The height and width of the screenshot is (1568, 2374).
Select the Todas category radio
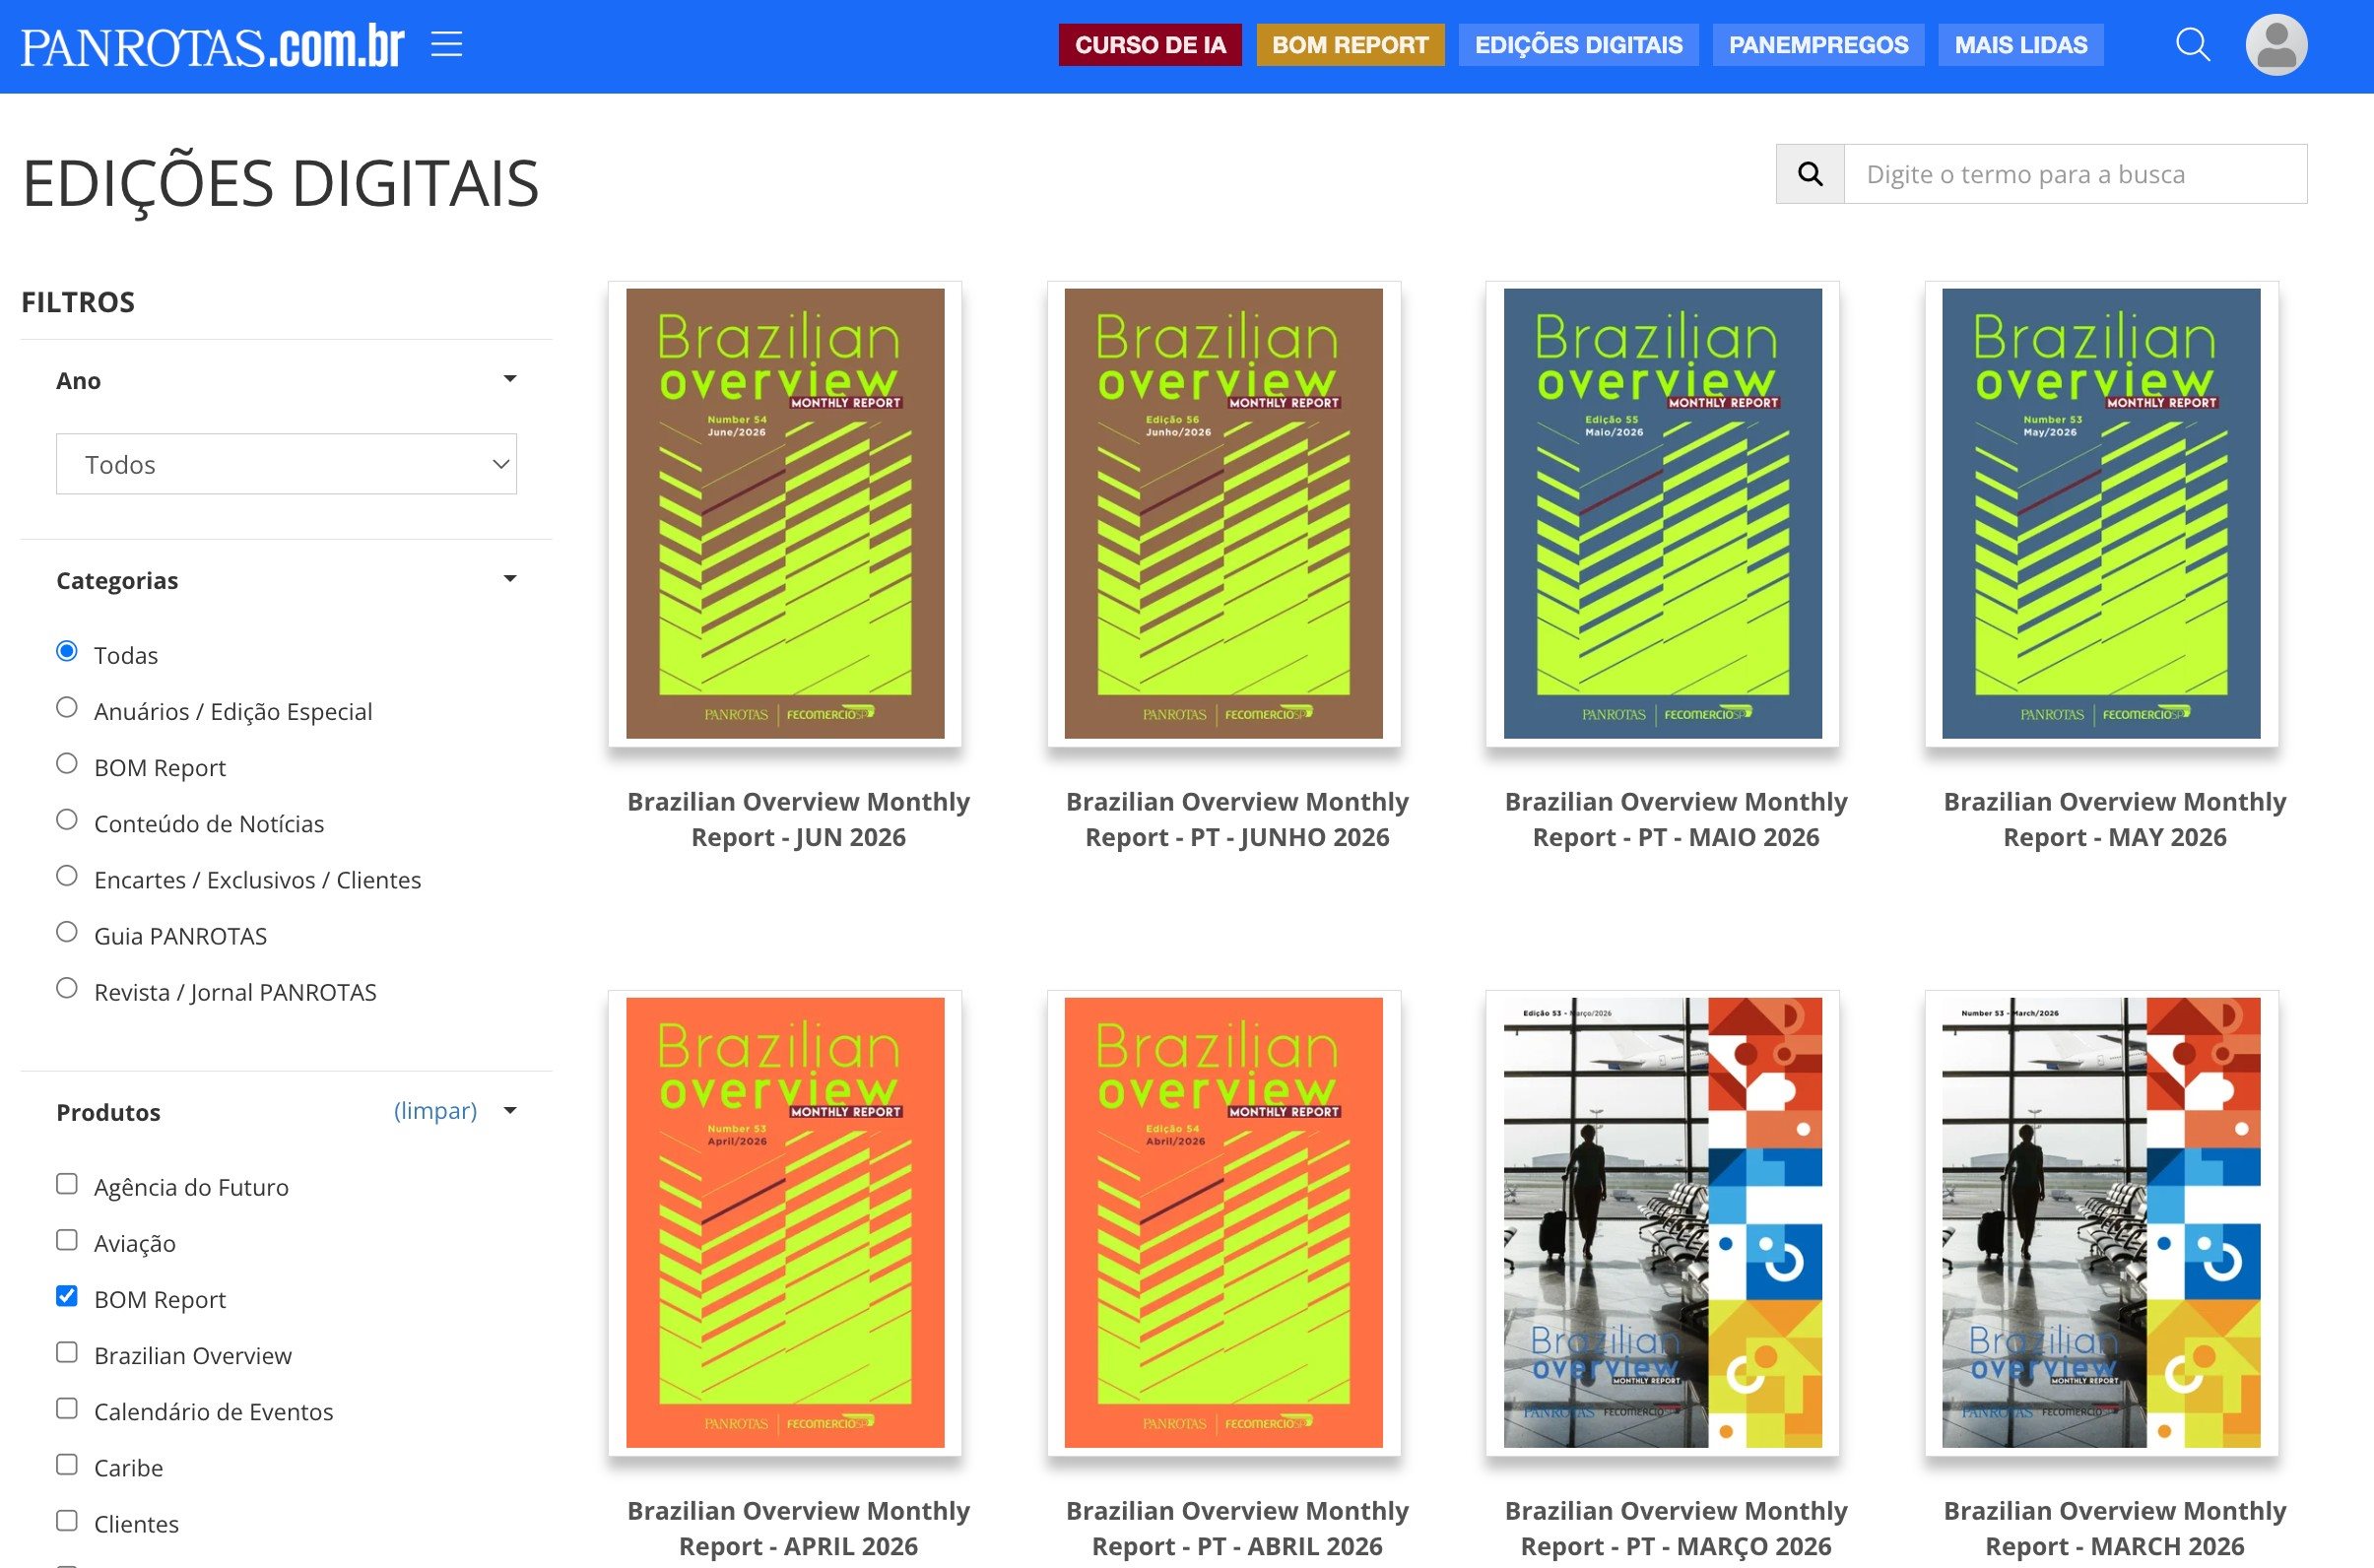click(67, 651)
